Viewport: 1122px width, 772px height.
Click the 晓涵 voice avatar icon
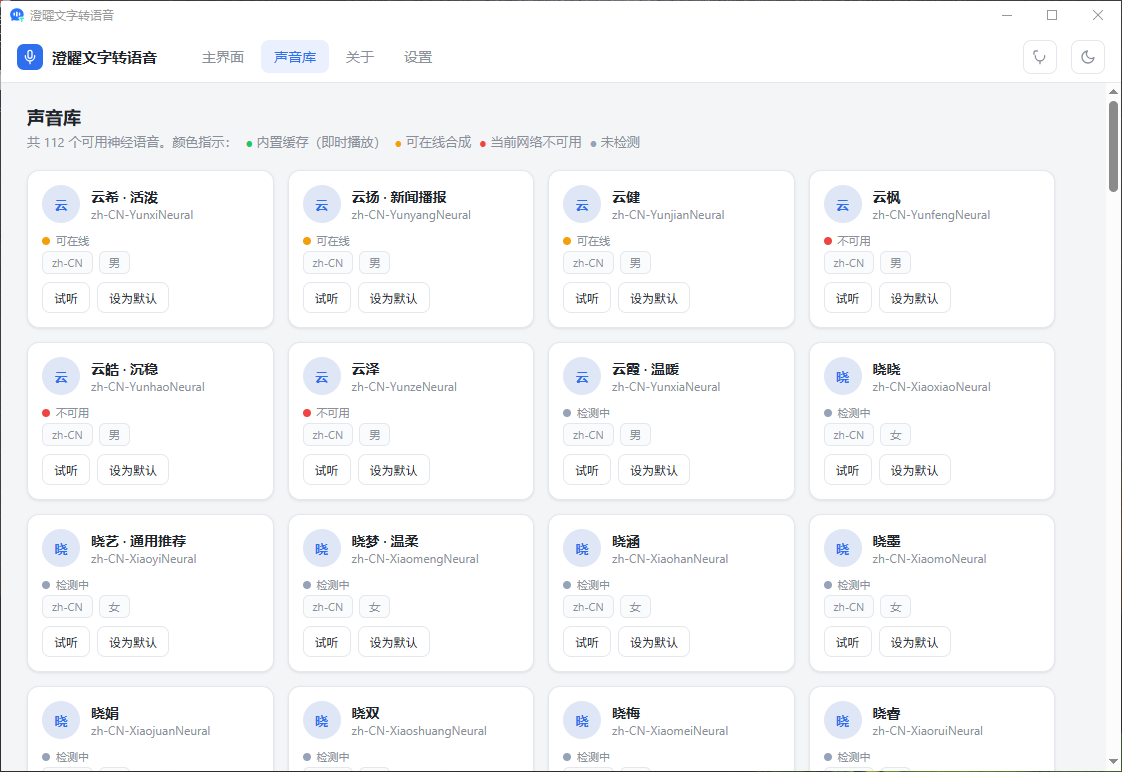tap(582, 549)
